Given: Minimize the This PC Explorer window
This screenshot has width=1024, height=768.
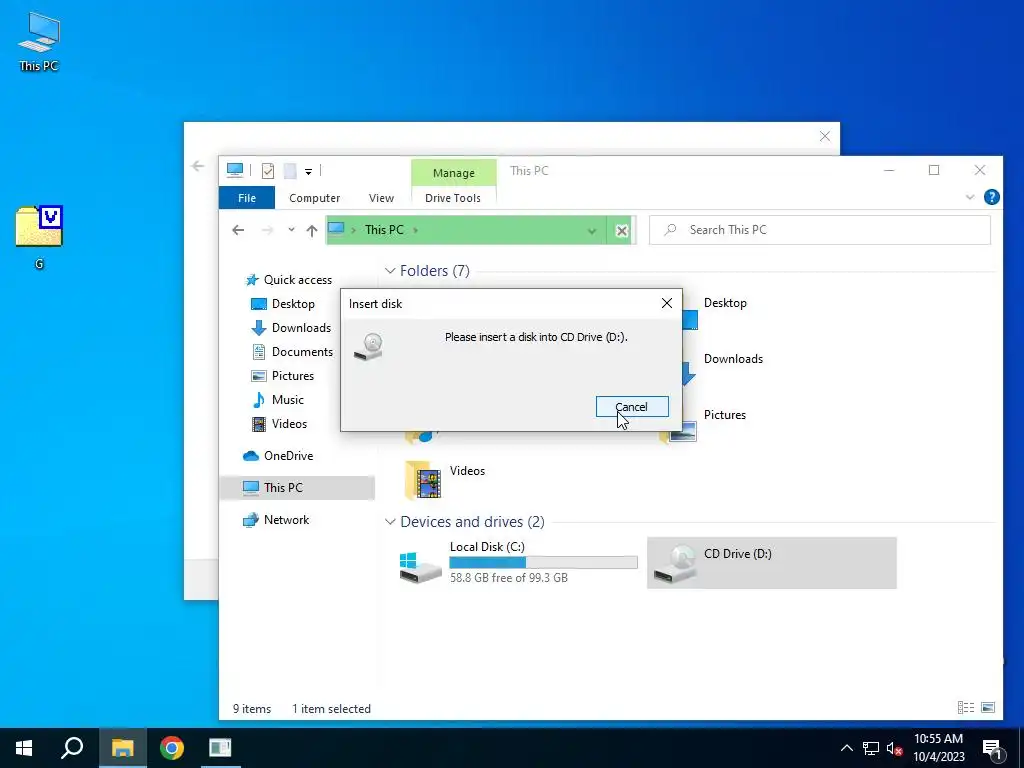Looking at the screenshot, I should [x=889, y=170].
